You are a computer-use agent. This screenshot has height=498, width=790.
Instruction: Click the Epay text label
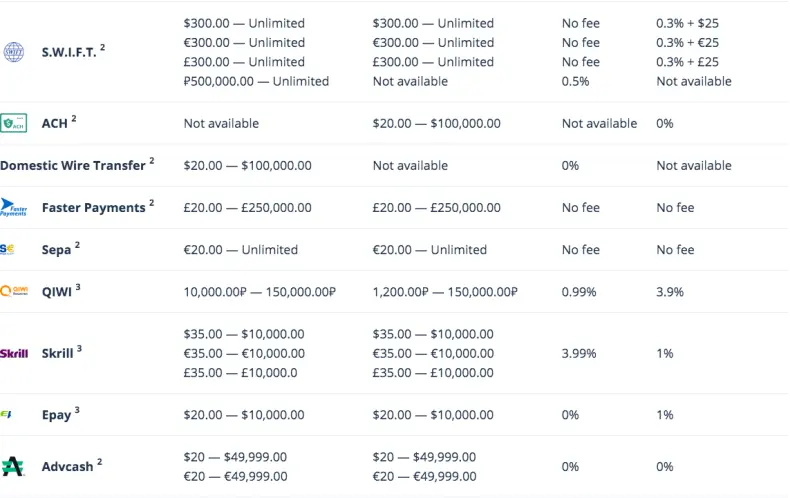pos(56,415)
